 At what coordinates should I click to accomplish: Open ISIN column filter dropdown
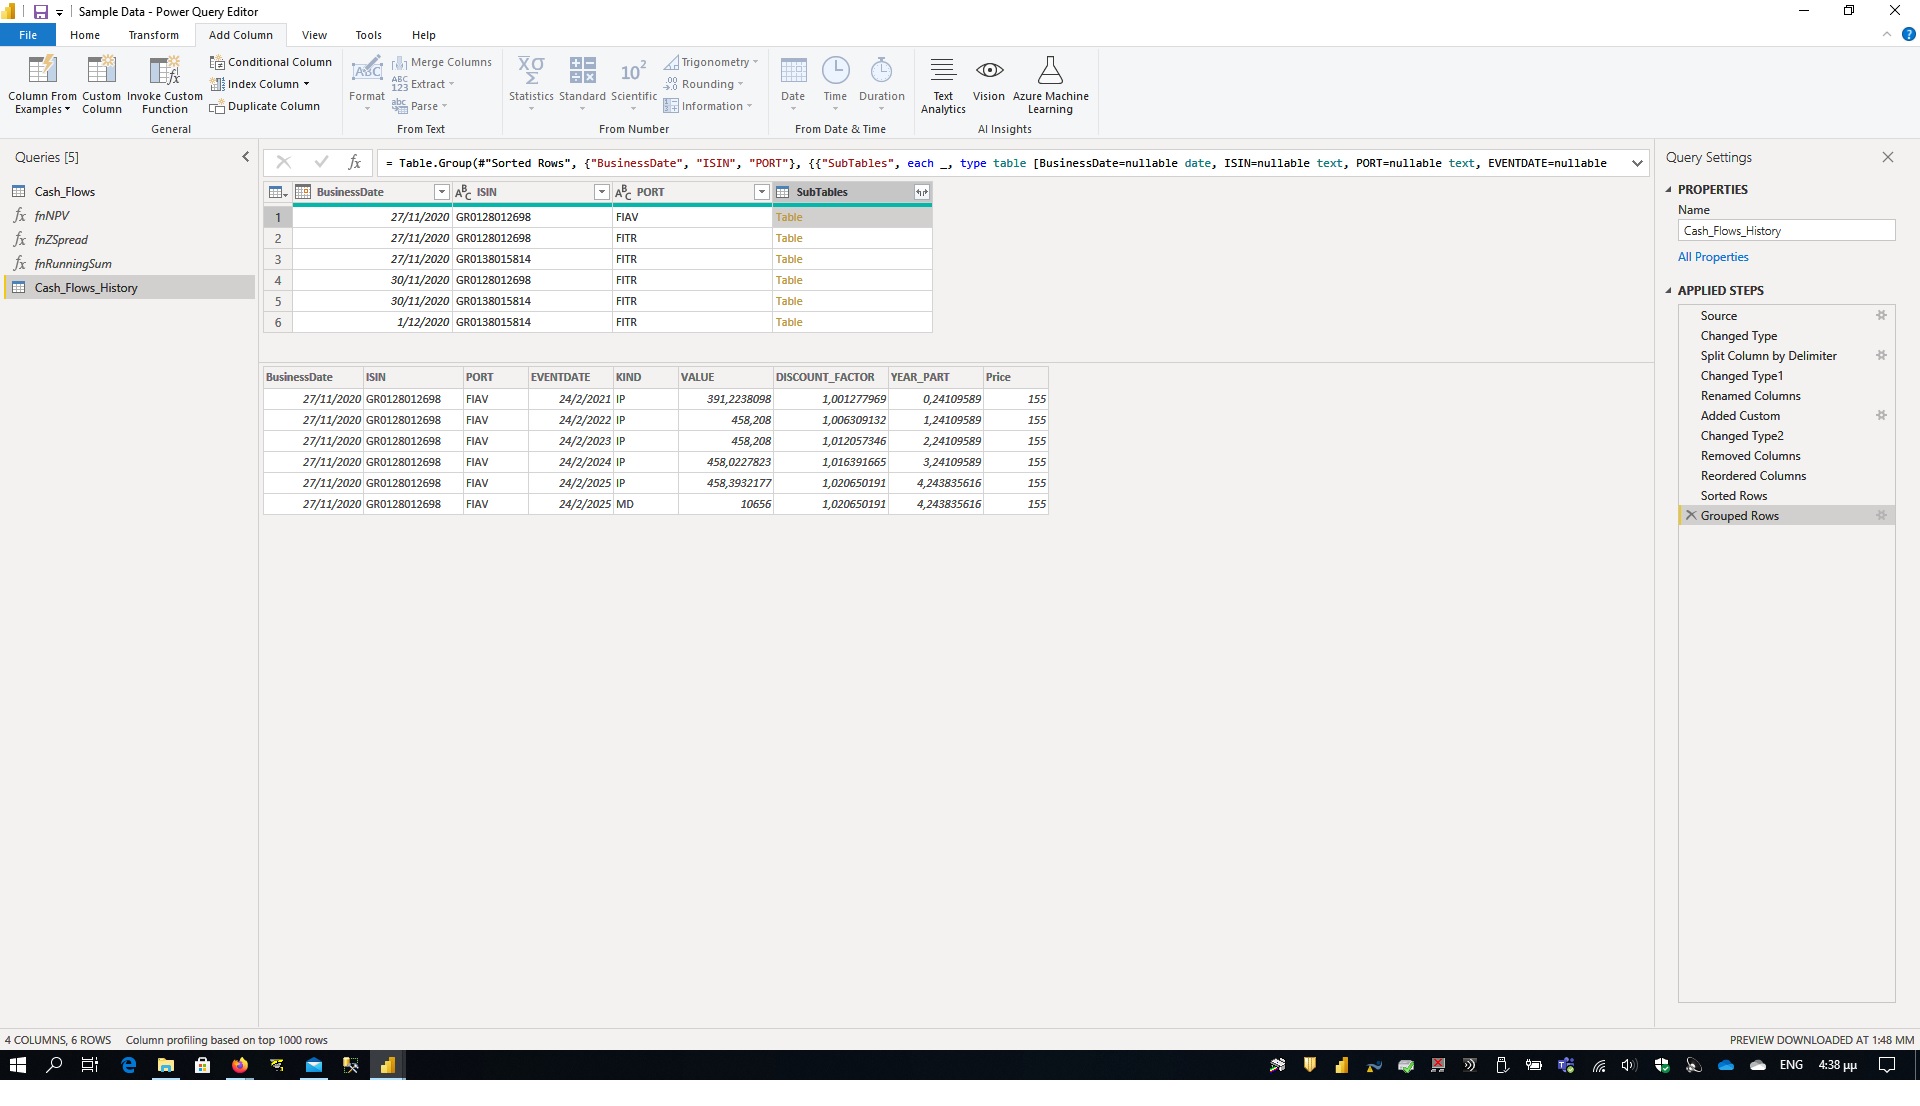pyautogui.click(x=601, y=192)
